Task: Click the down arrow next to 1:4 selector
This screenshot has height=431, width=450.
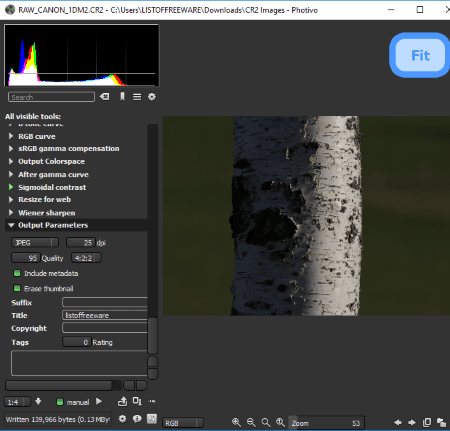Action: (38, 401)
